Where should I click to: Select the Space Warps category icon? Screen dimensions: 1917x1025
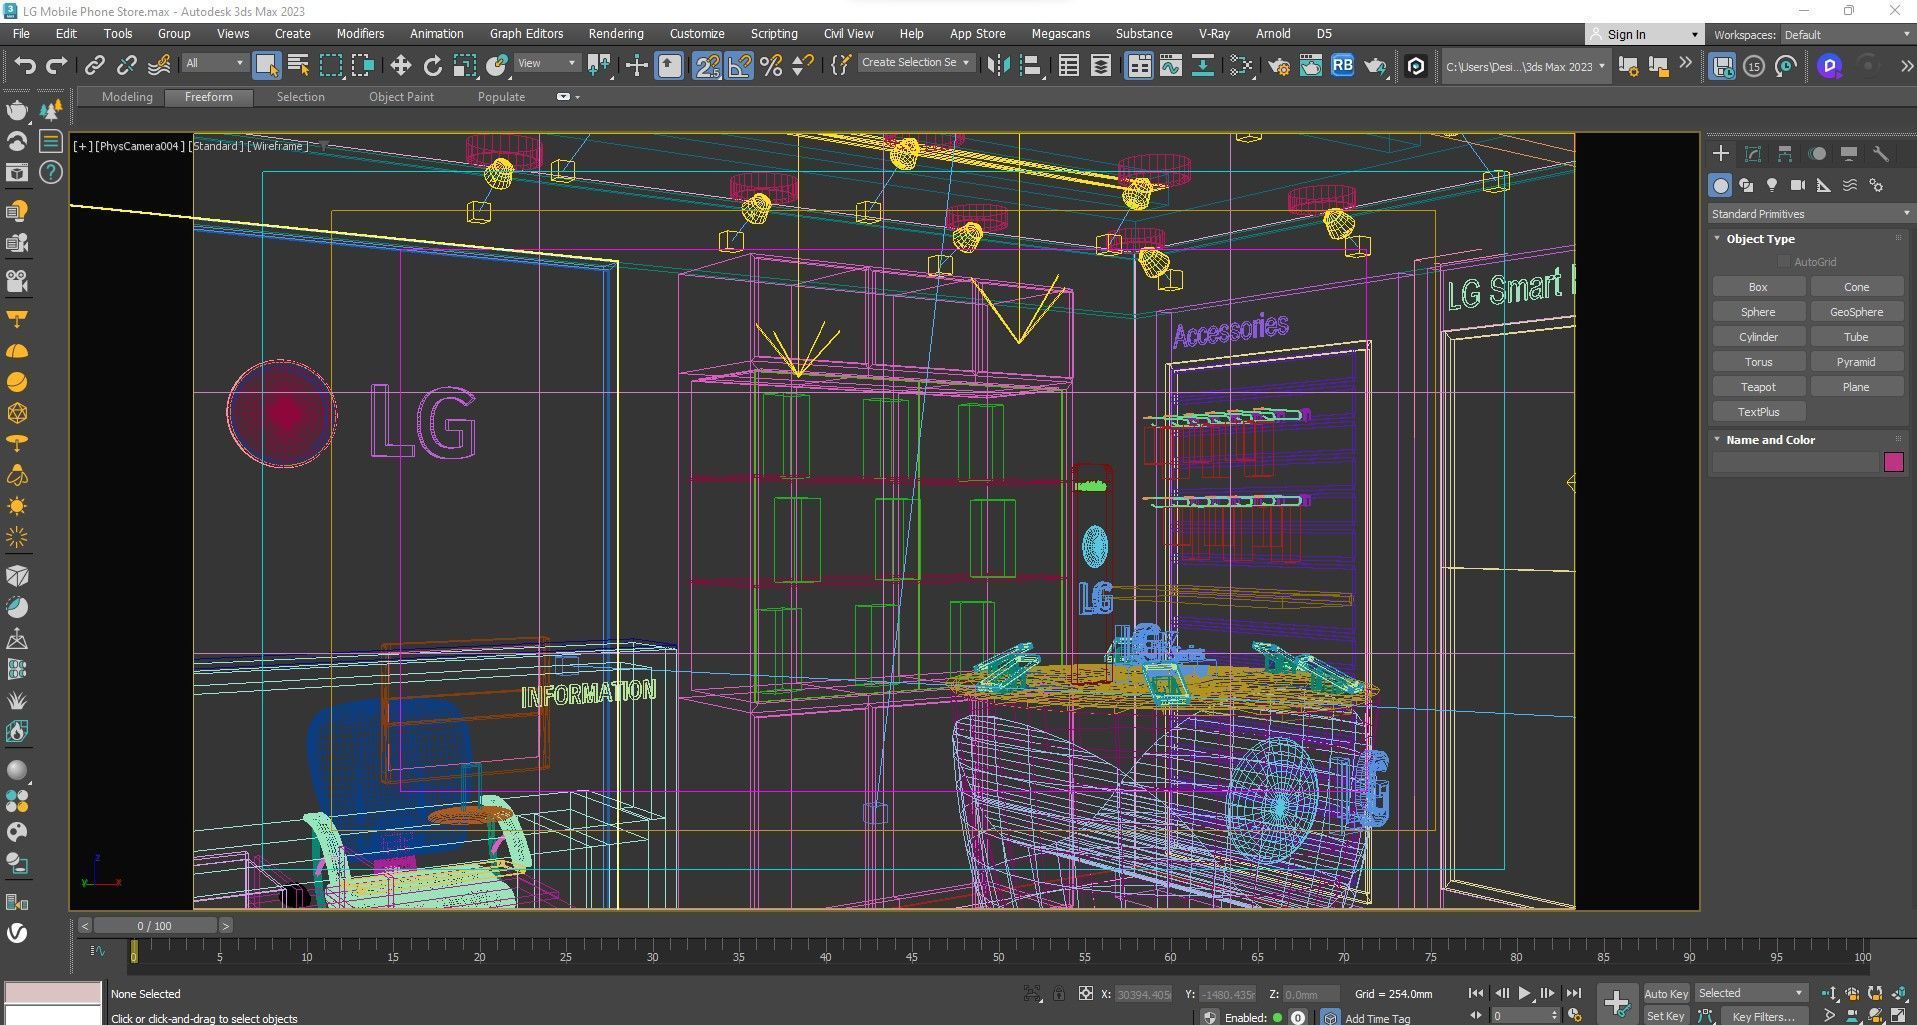pos(1850,185)
